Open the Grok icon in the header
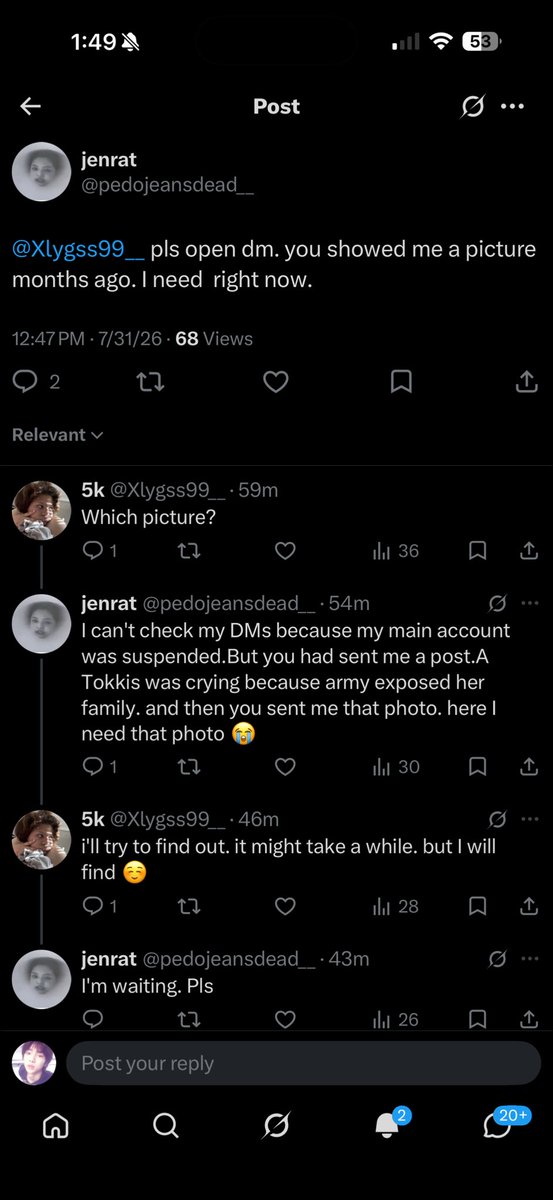 (x=472, y=106)
